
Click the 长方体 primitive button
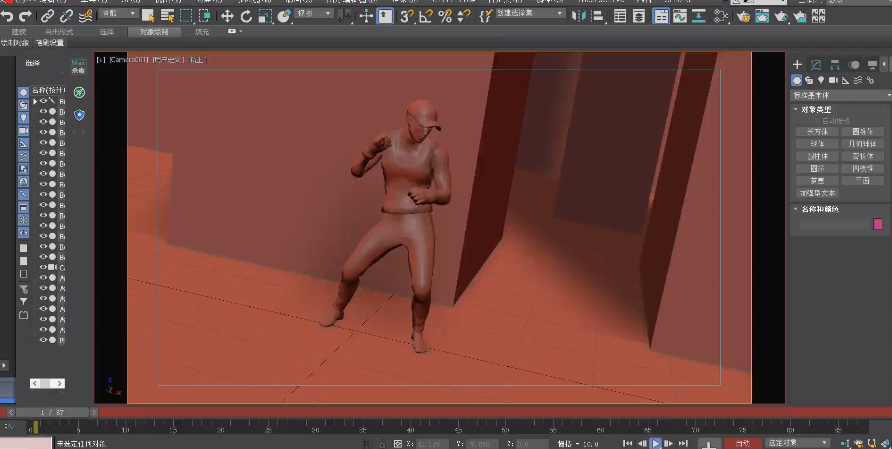817,131
